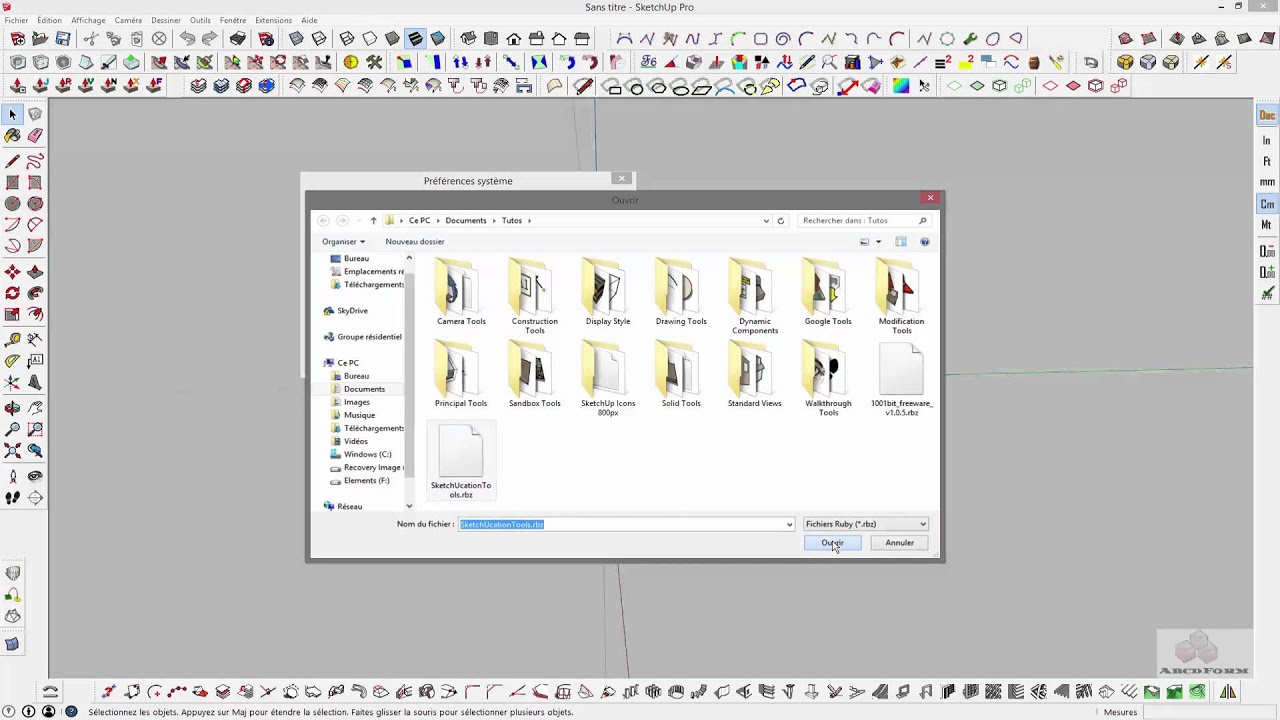This screenshot has height=720, width=1280.
Task: Choose the Rotate tool
Action: (13, 293)
